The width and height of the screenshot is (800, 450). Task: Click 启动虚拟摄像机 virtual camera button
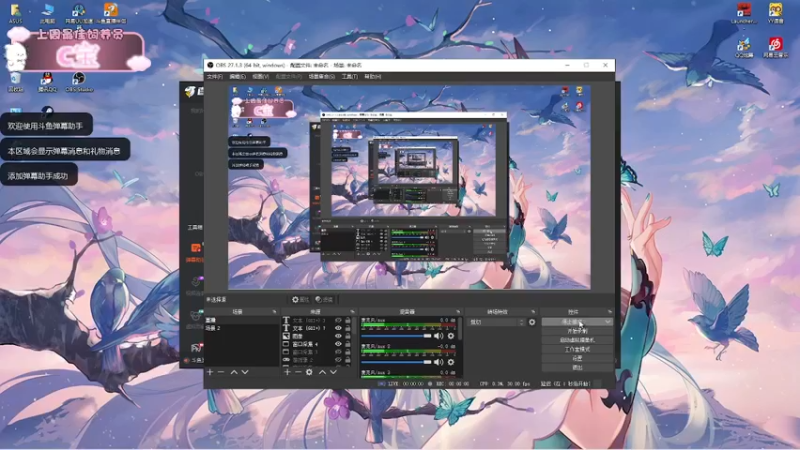click(577, 340)
